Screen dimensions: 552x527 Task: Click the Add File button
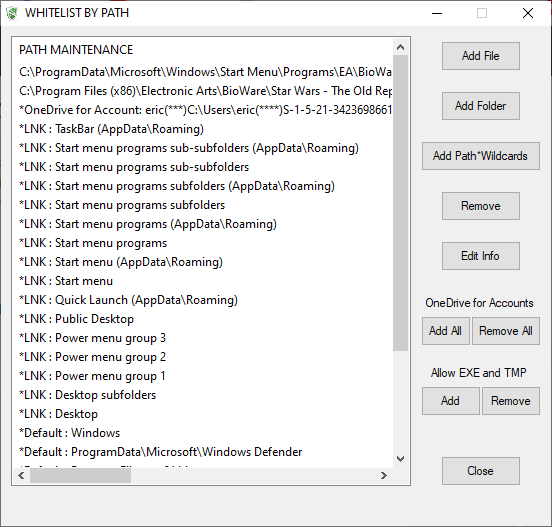click(481, 56)
